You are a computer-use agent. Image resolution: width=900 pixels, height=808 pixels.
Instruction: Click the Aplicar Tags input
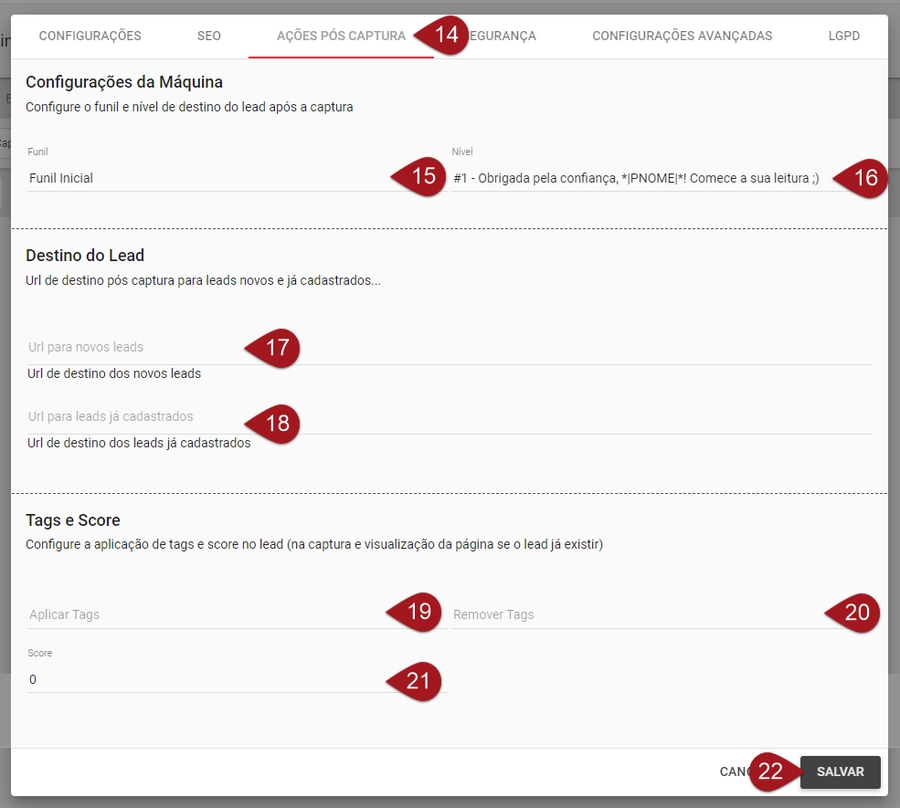tap(200, 614)
